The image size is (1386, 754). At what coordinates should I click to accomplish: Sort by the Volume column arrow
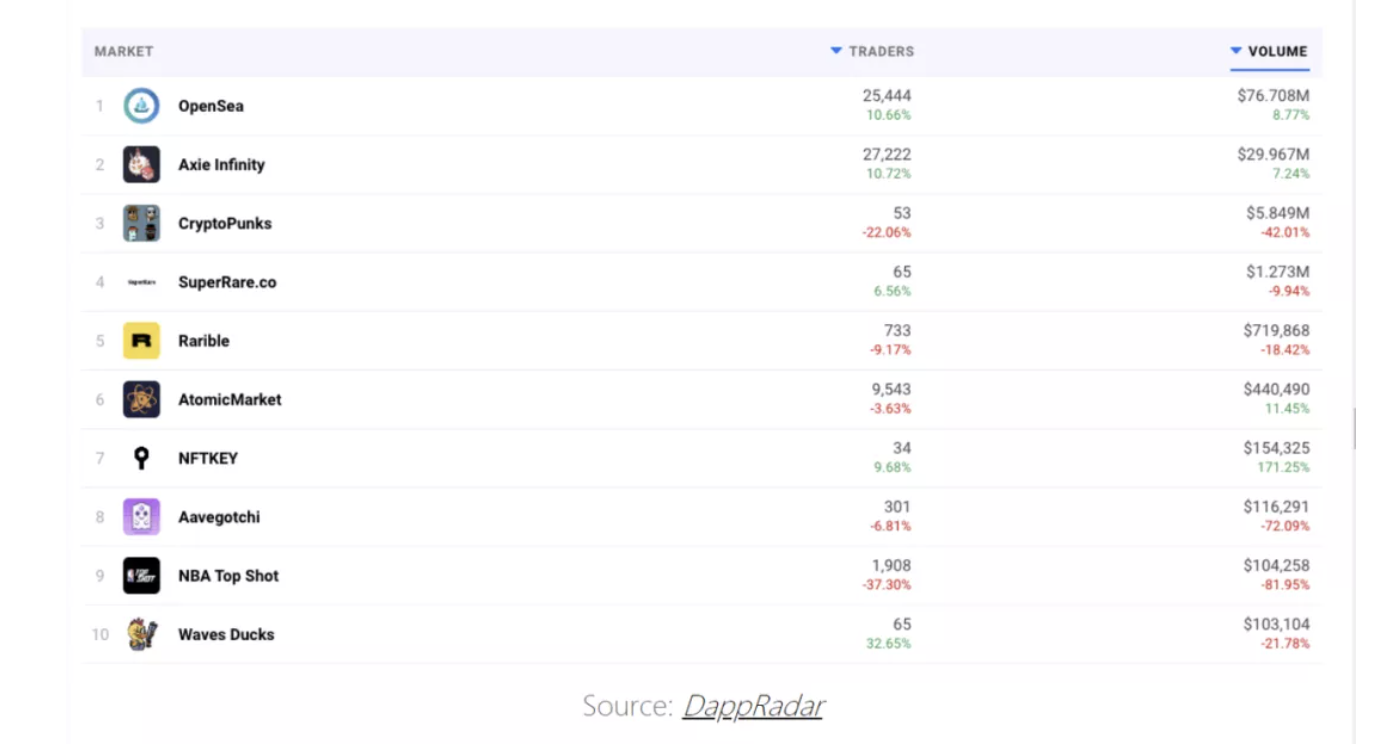click(x=1236, y=51)
